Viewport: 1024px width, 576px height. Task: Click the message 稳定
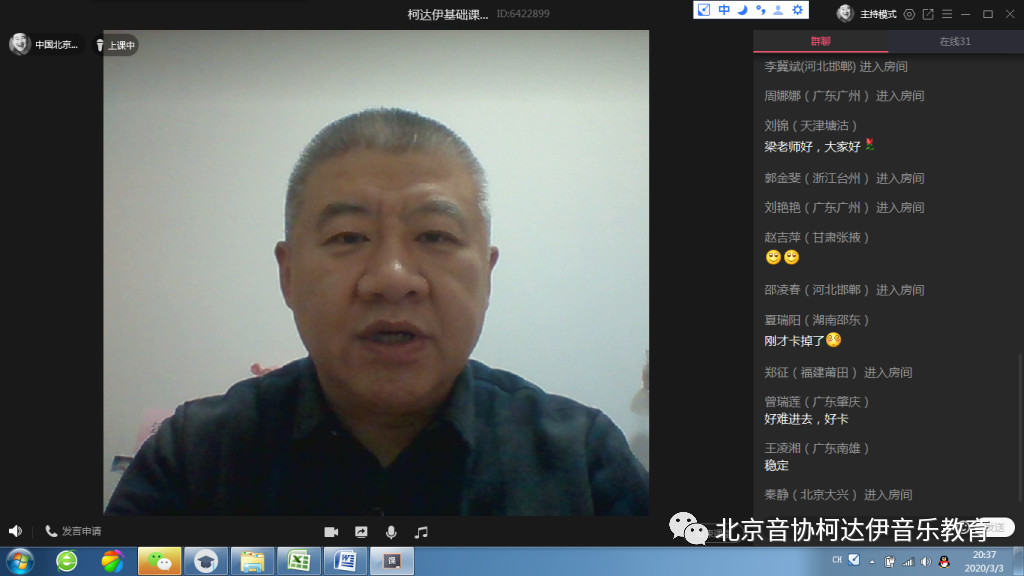776,466
